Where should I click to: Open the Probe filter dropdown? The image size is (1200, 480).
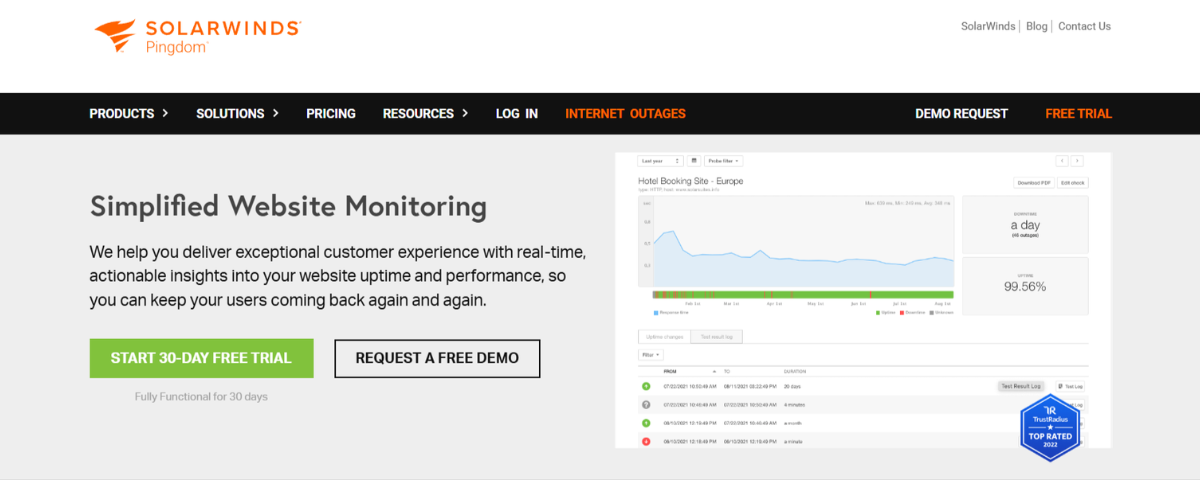coord(724,160)
